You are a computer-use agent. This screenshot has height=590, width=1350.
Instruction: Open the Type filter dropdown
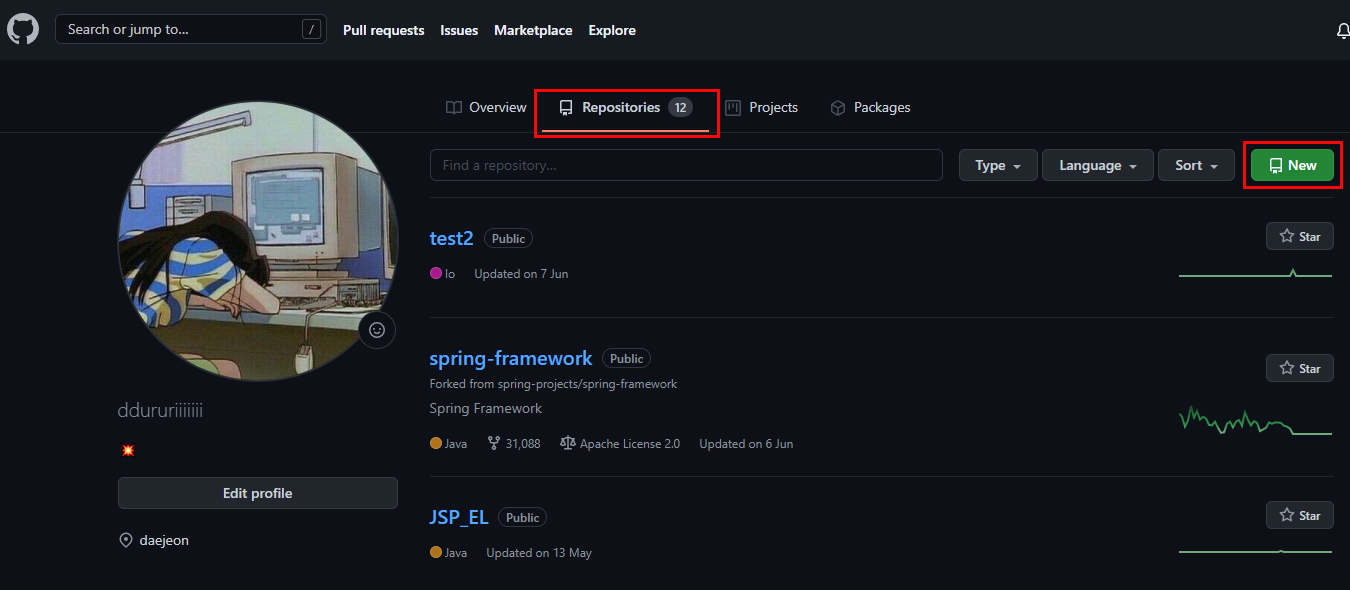pyautogui.click(x=998, y=165)
